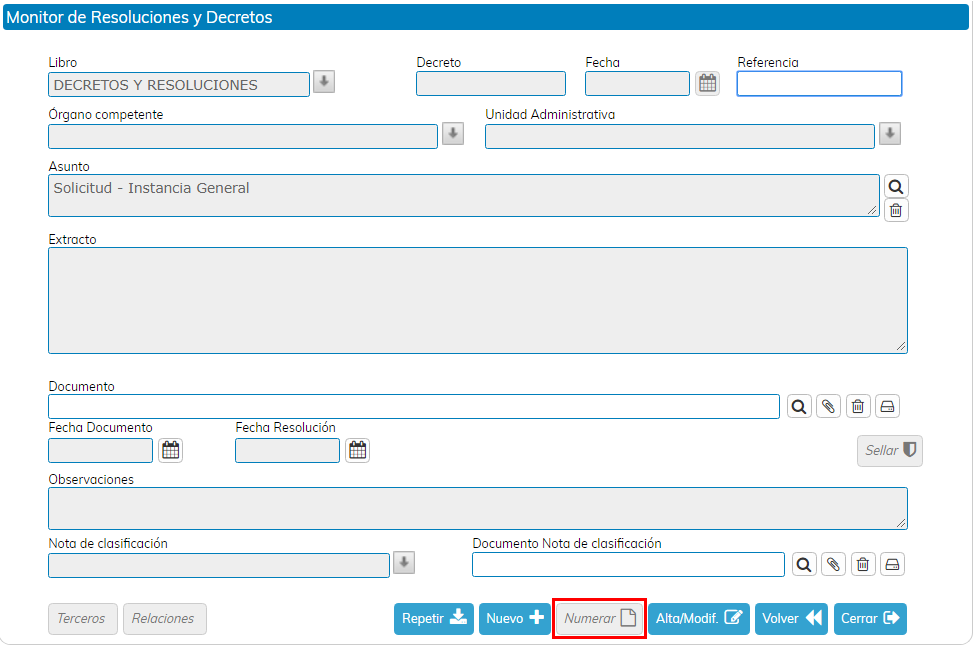Save with the Alta/Modif. button
The image size is (974, 646).
tap(699, 619)
